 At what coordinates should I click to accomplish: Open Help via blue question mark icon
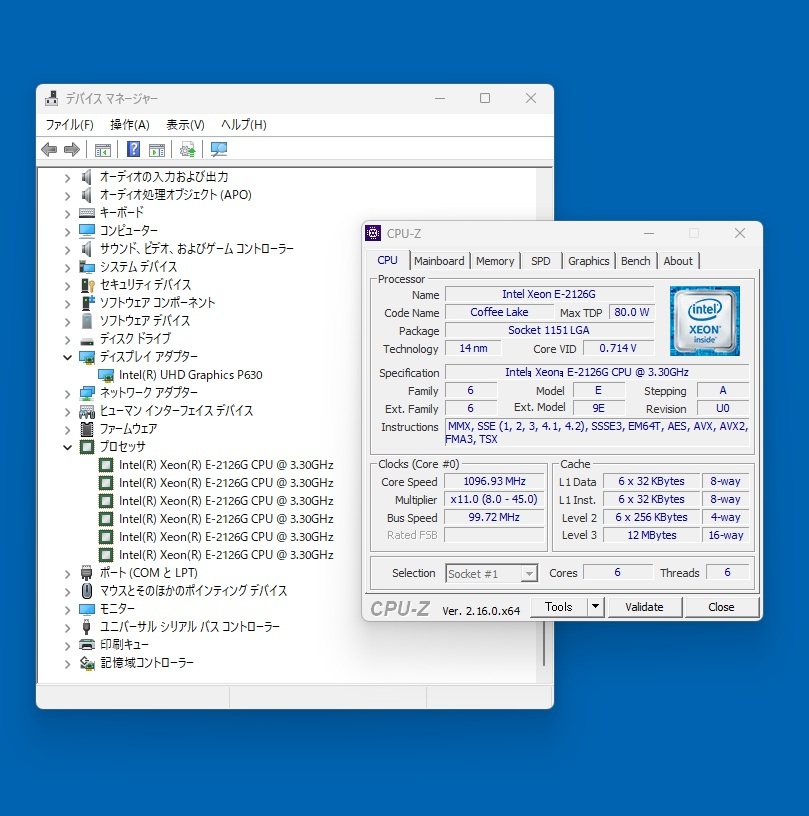pos(133,150)
